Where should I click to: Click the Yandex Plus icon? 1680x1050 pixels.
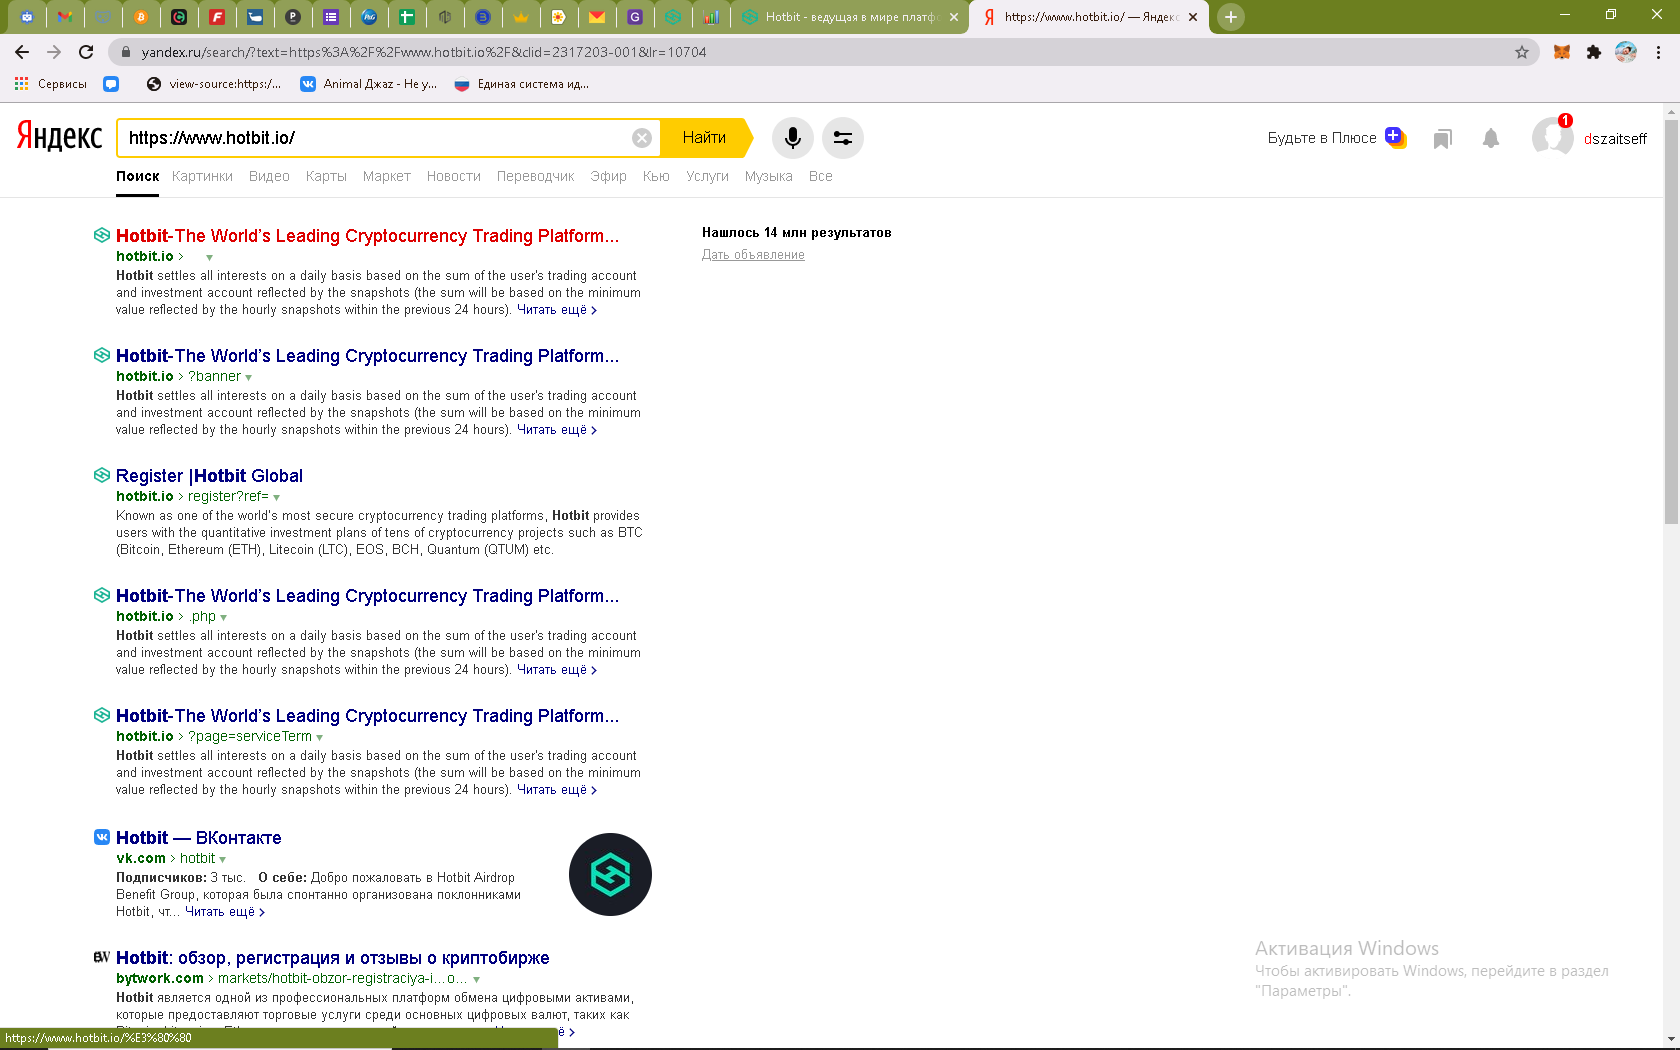point(1395,137)
